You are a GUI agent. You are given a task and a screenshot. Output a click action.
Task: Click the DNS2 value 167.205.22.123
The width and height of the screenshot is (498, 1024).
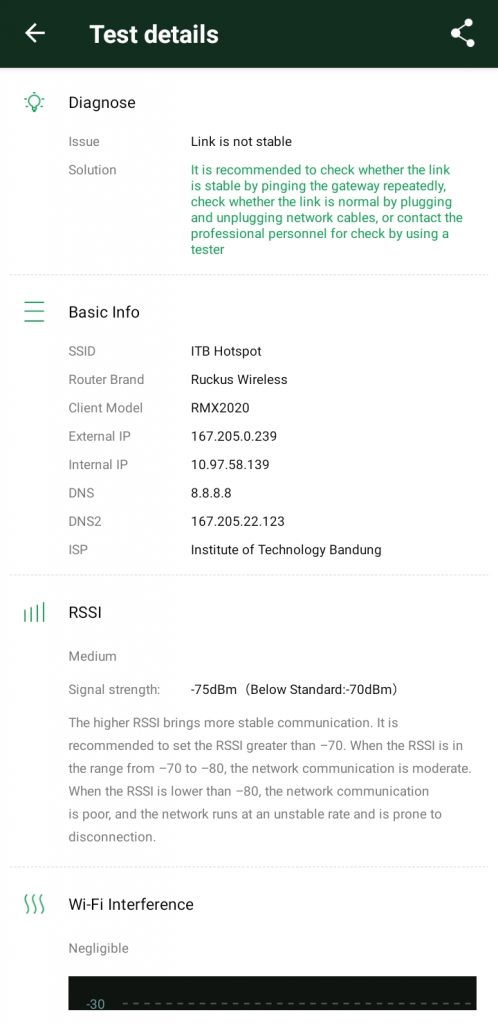238,522
